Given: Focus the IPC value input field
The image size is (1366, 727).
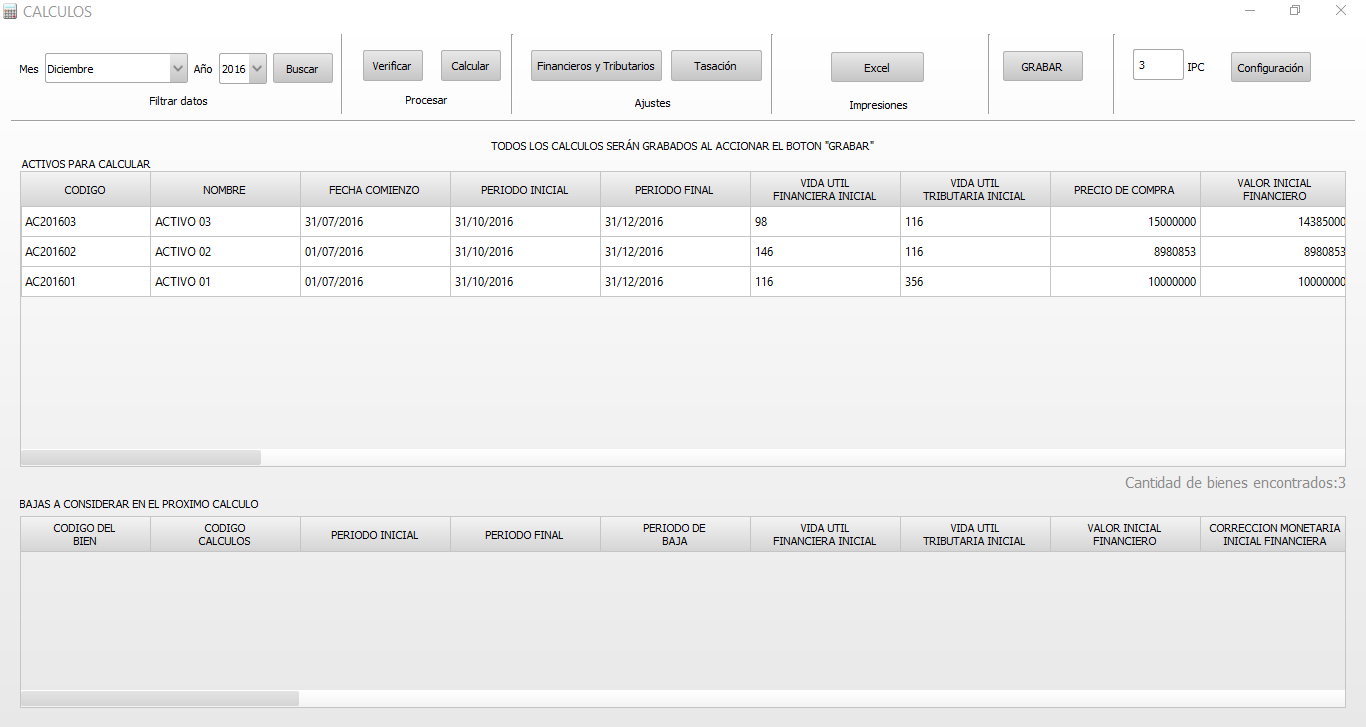Looking at the screenshot, I should (1157, 66).
